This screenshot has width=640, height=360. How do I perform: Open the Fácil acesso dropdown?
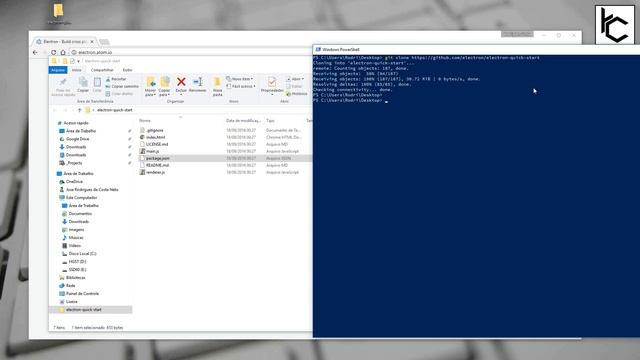coord(241,86)
